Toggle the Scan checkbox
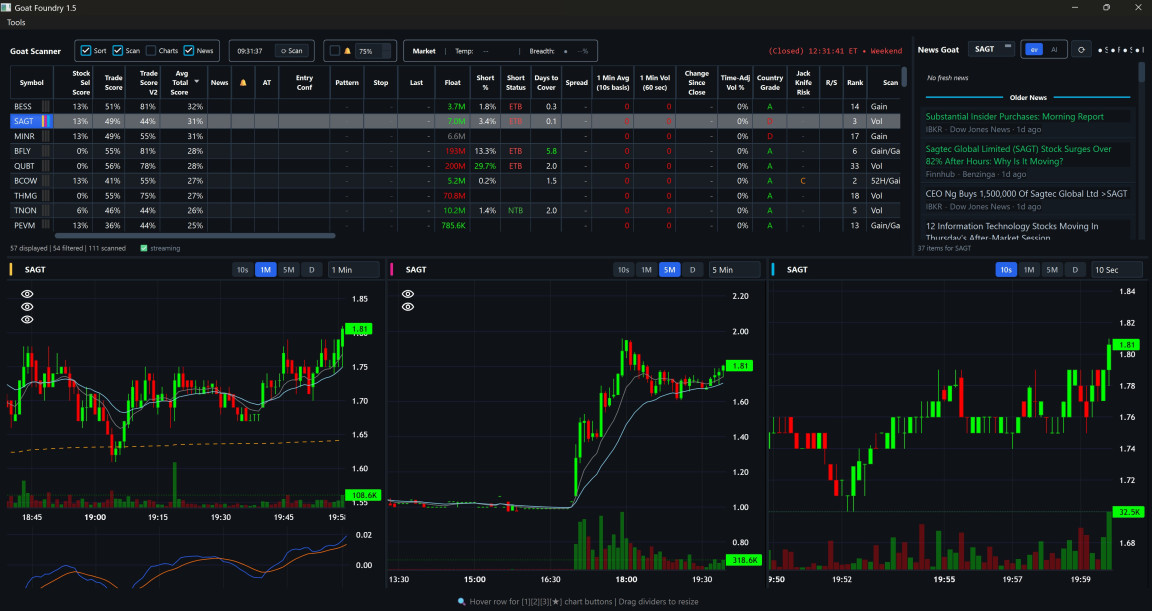The height and width of the screenshot is (611, 1152). pos(118,51)
